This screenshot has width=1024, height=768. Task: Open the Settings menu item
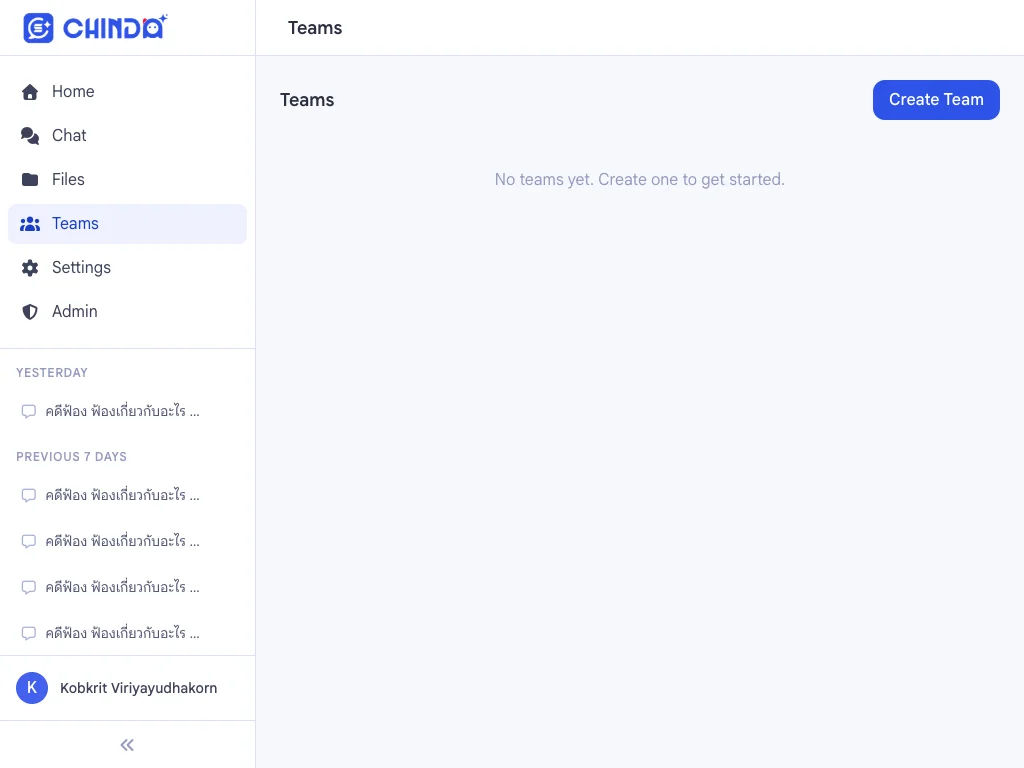tap(127, 268)
